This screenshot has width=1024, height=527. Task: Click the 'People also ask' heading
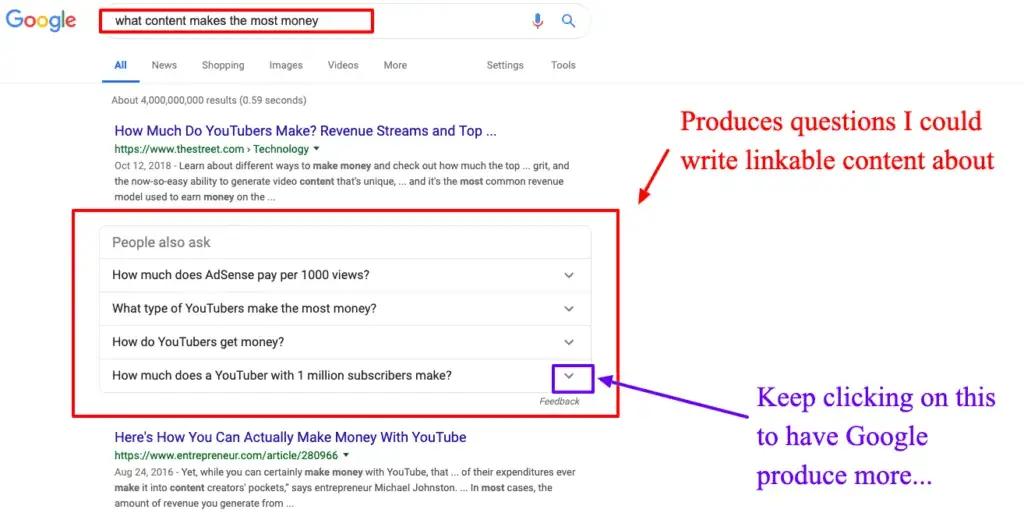[x=161, y=242]
